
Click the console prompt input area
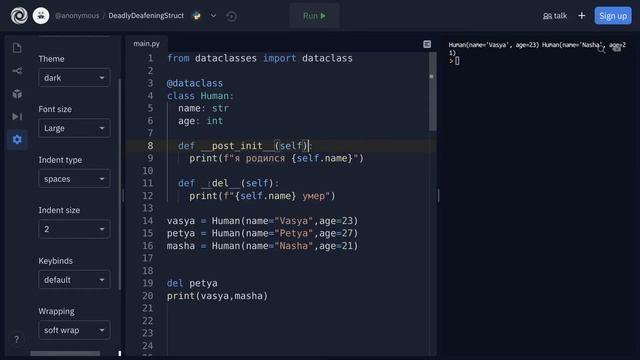pyautogui.click(x=457, y=61)
